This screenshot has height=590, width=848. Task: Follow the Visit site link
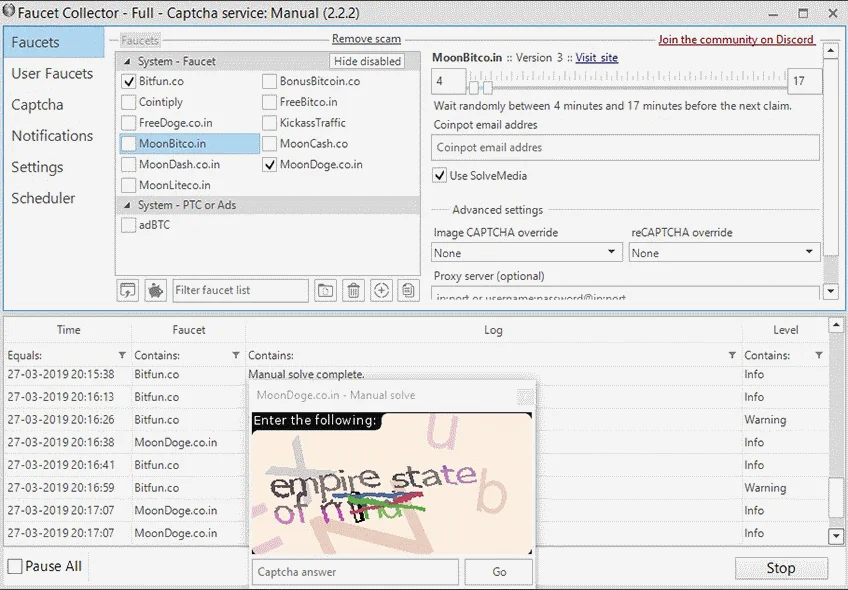597,58
